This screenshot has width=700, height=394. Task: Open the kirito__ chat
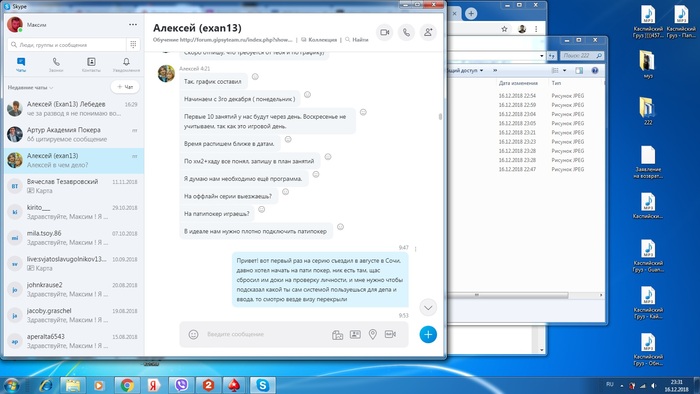click(74, 212)
